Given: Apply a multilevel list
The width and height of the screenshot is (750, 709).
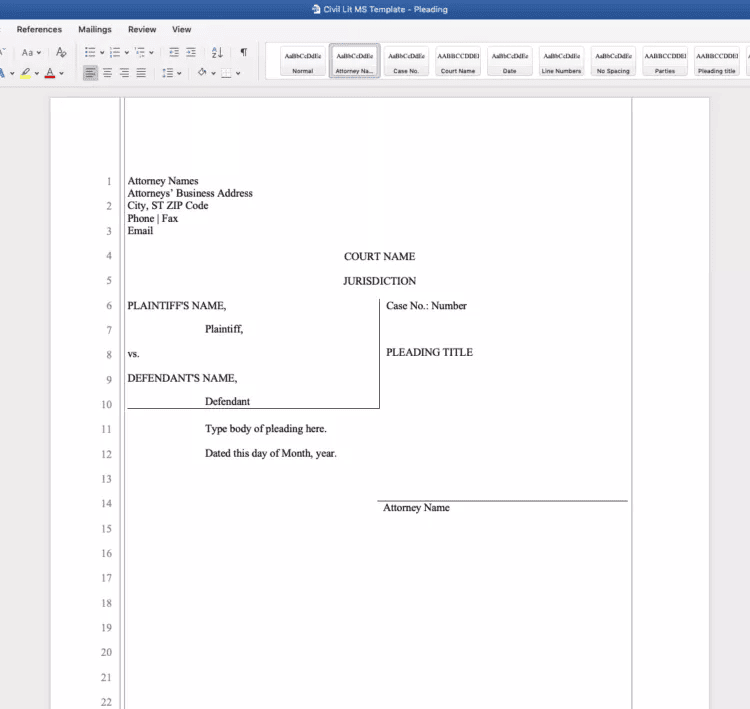Looking at the screenshot, I should (x=140, y=52).
